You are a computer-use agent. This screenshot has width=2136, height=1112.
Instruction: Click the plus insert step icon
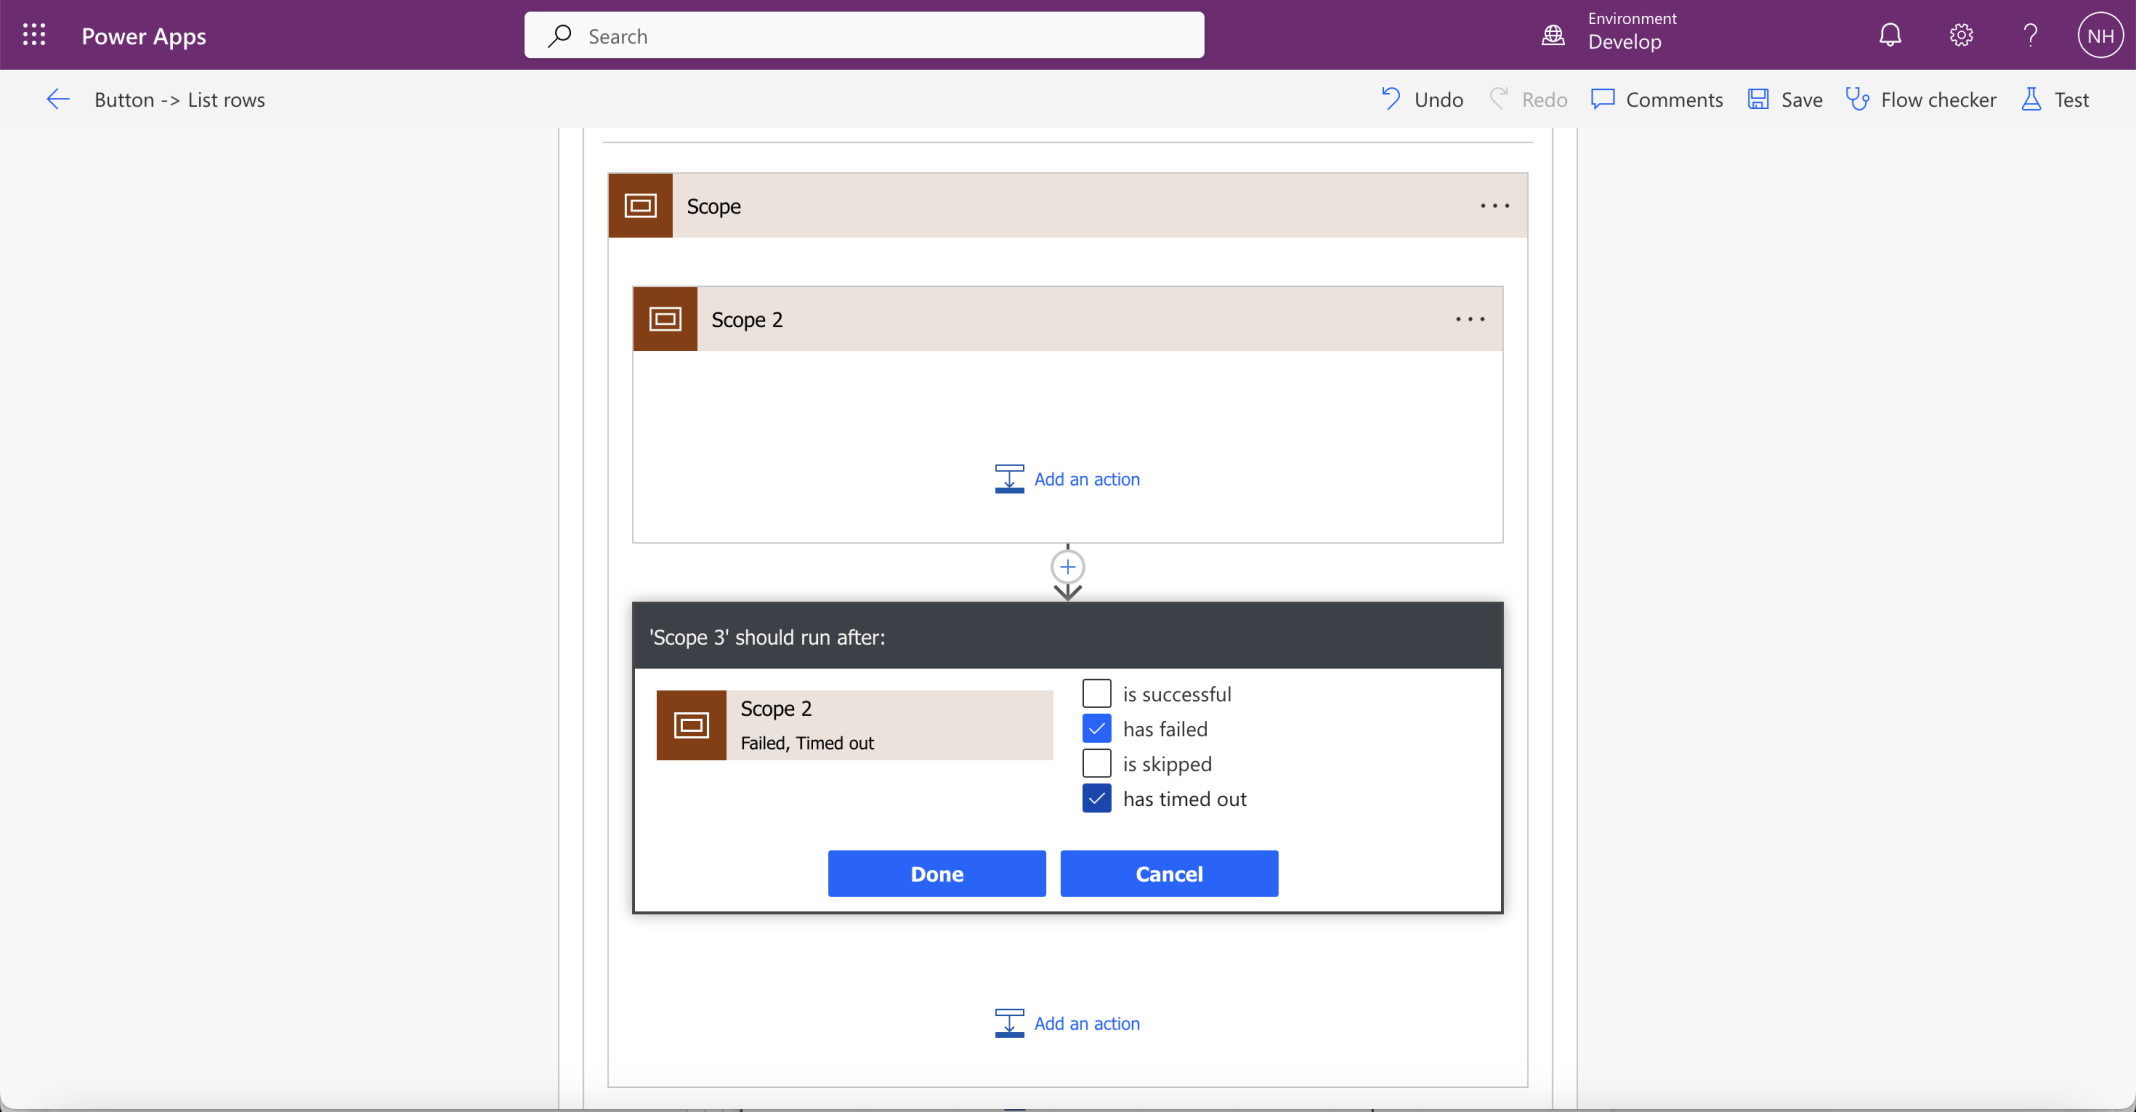[x=1068, y=567]
